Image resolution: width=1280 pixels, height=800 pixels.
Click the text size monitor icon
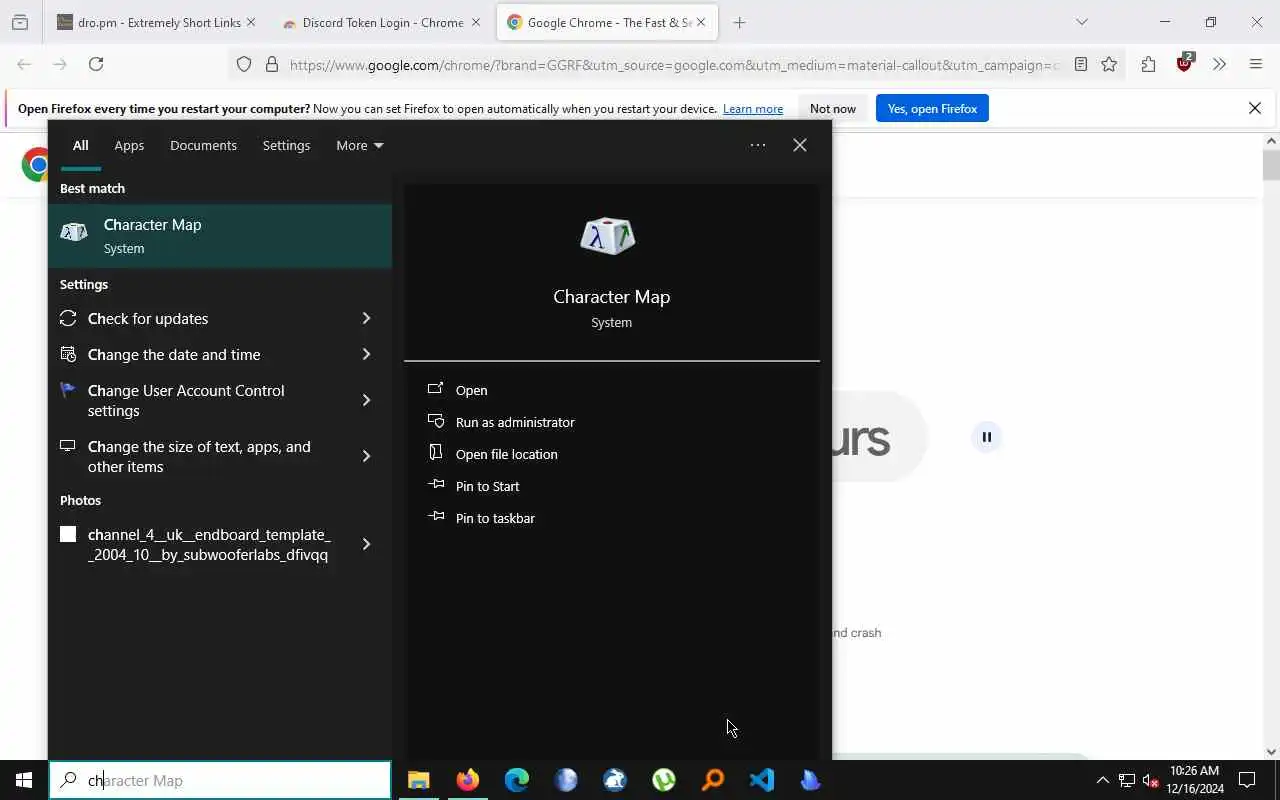click(68, 446)
